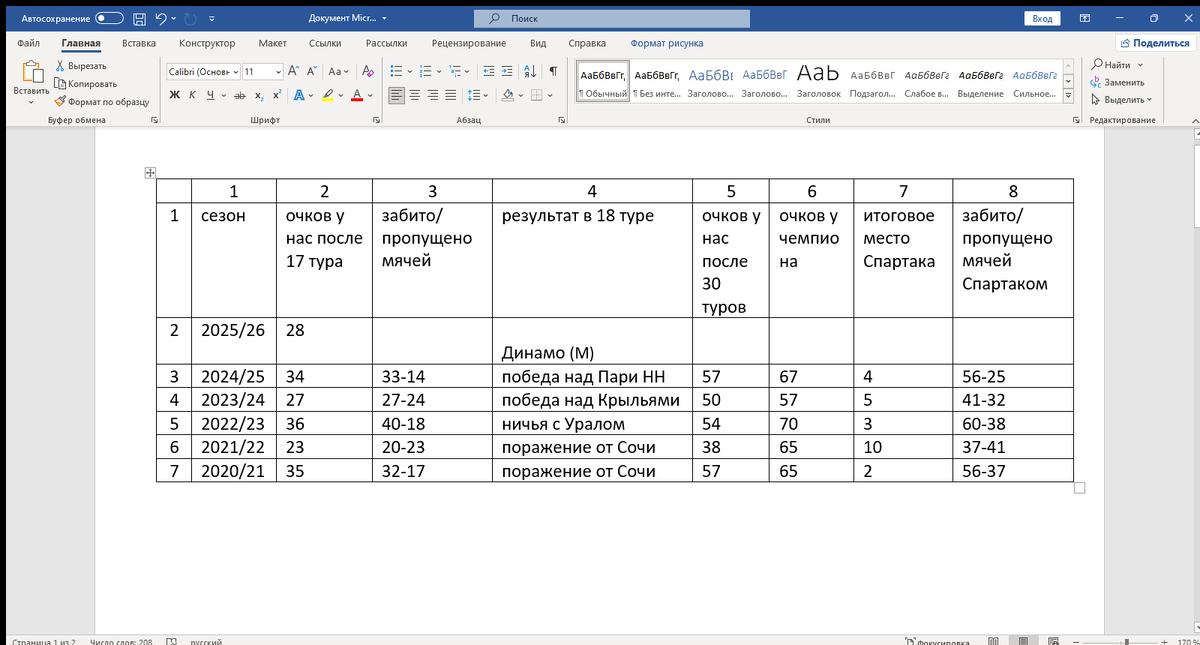Open the Styles pane launcher in Стили group
1200x645 pixels.
tap(1076, 120)
